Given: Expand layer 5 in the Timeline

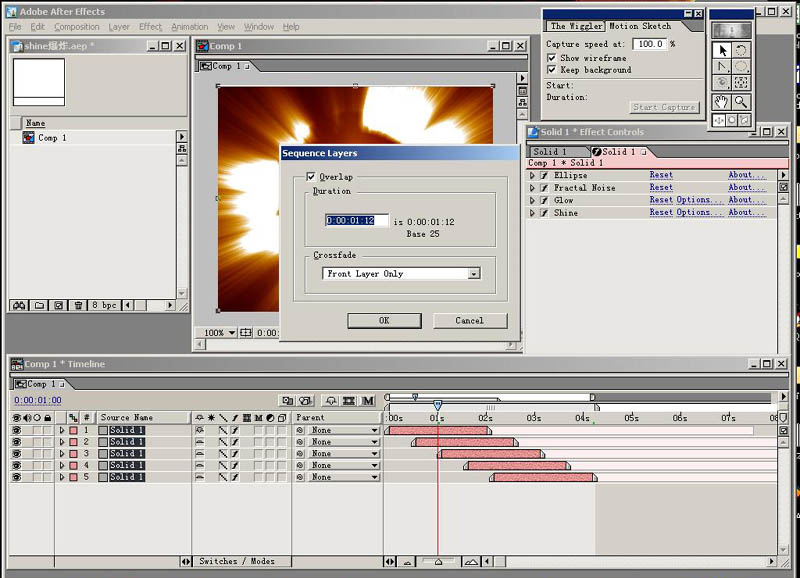Looking at the screenshot, I should (62, 477).
